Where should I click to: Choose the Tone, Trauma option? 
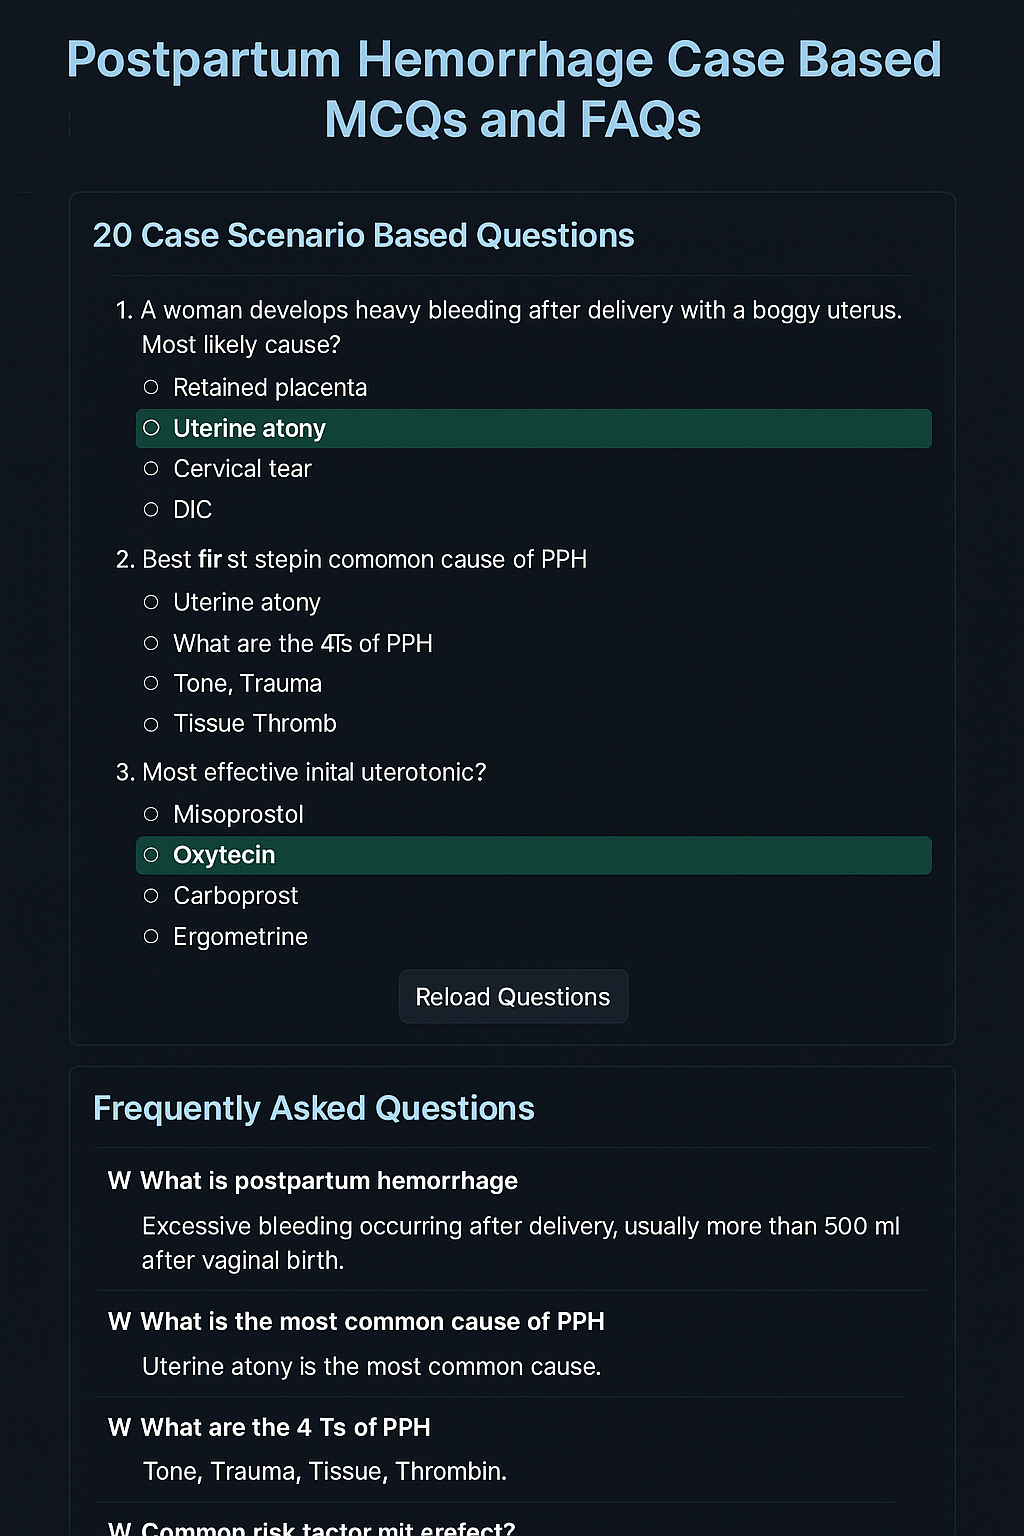pos(151,684)
